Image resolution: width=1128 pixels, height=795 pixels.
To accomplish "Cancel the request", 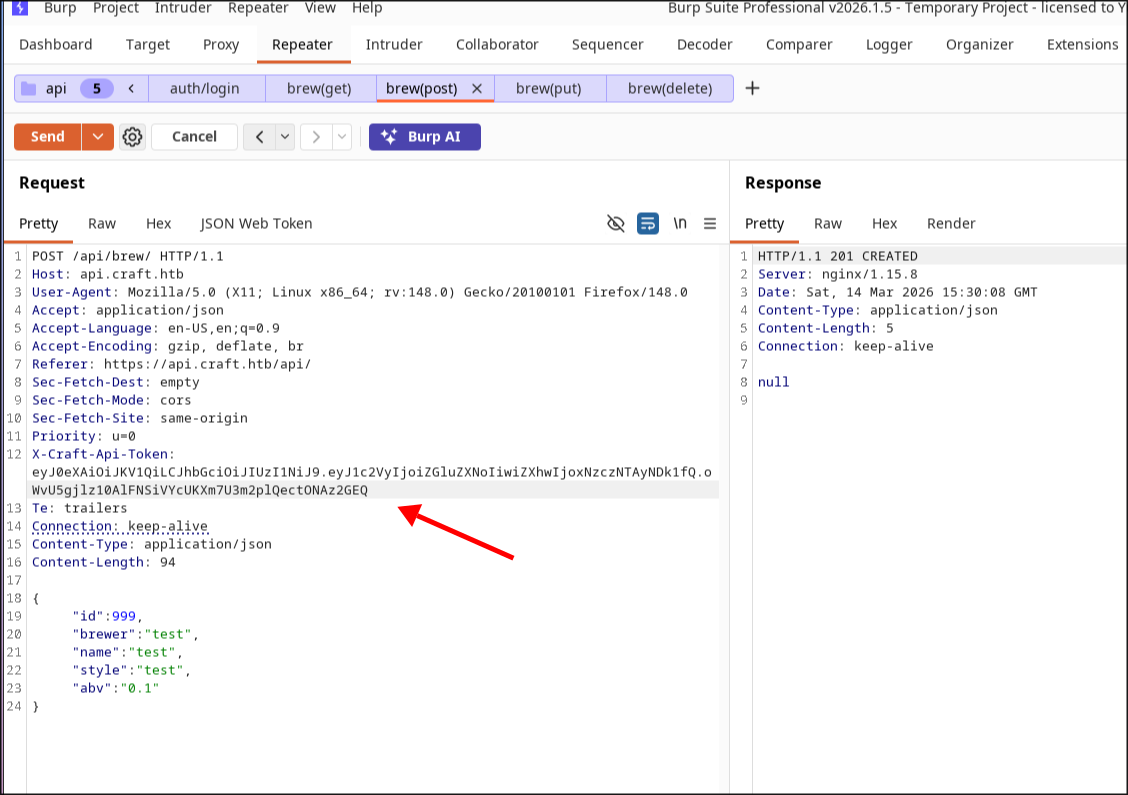I will click(x=194, y=137).
